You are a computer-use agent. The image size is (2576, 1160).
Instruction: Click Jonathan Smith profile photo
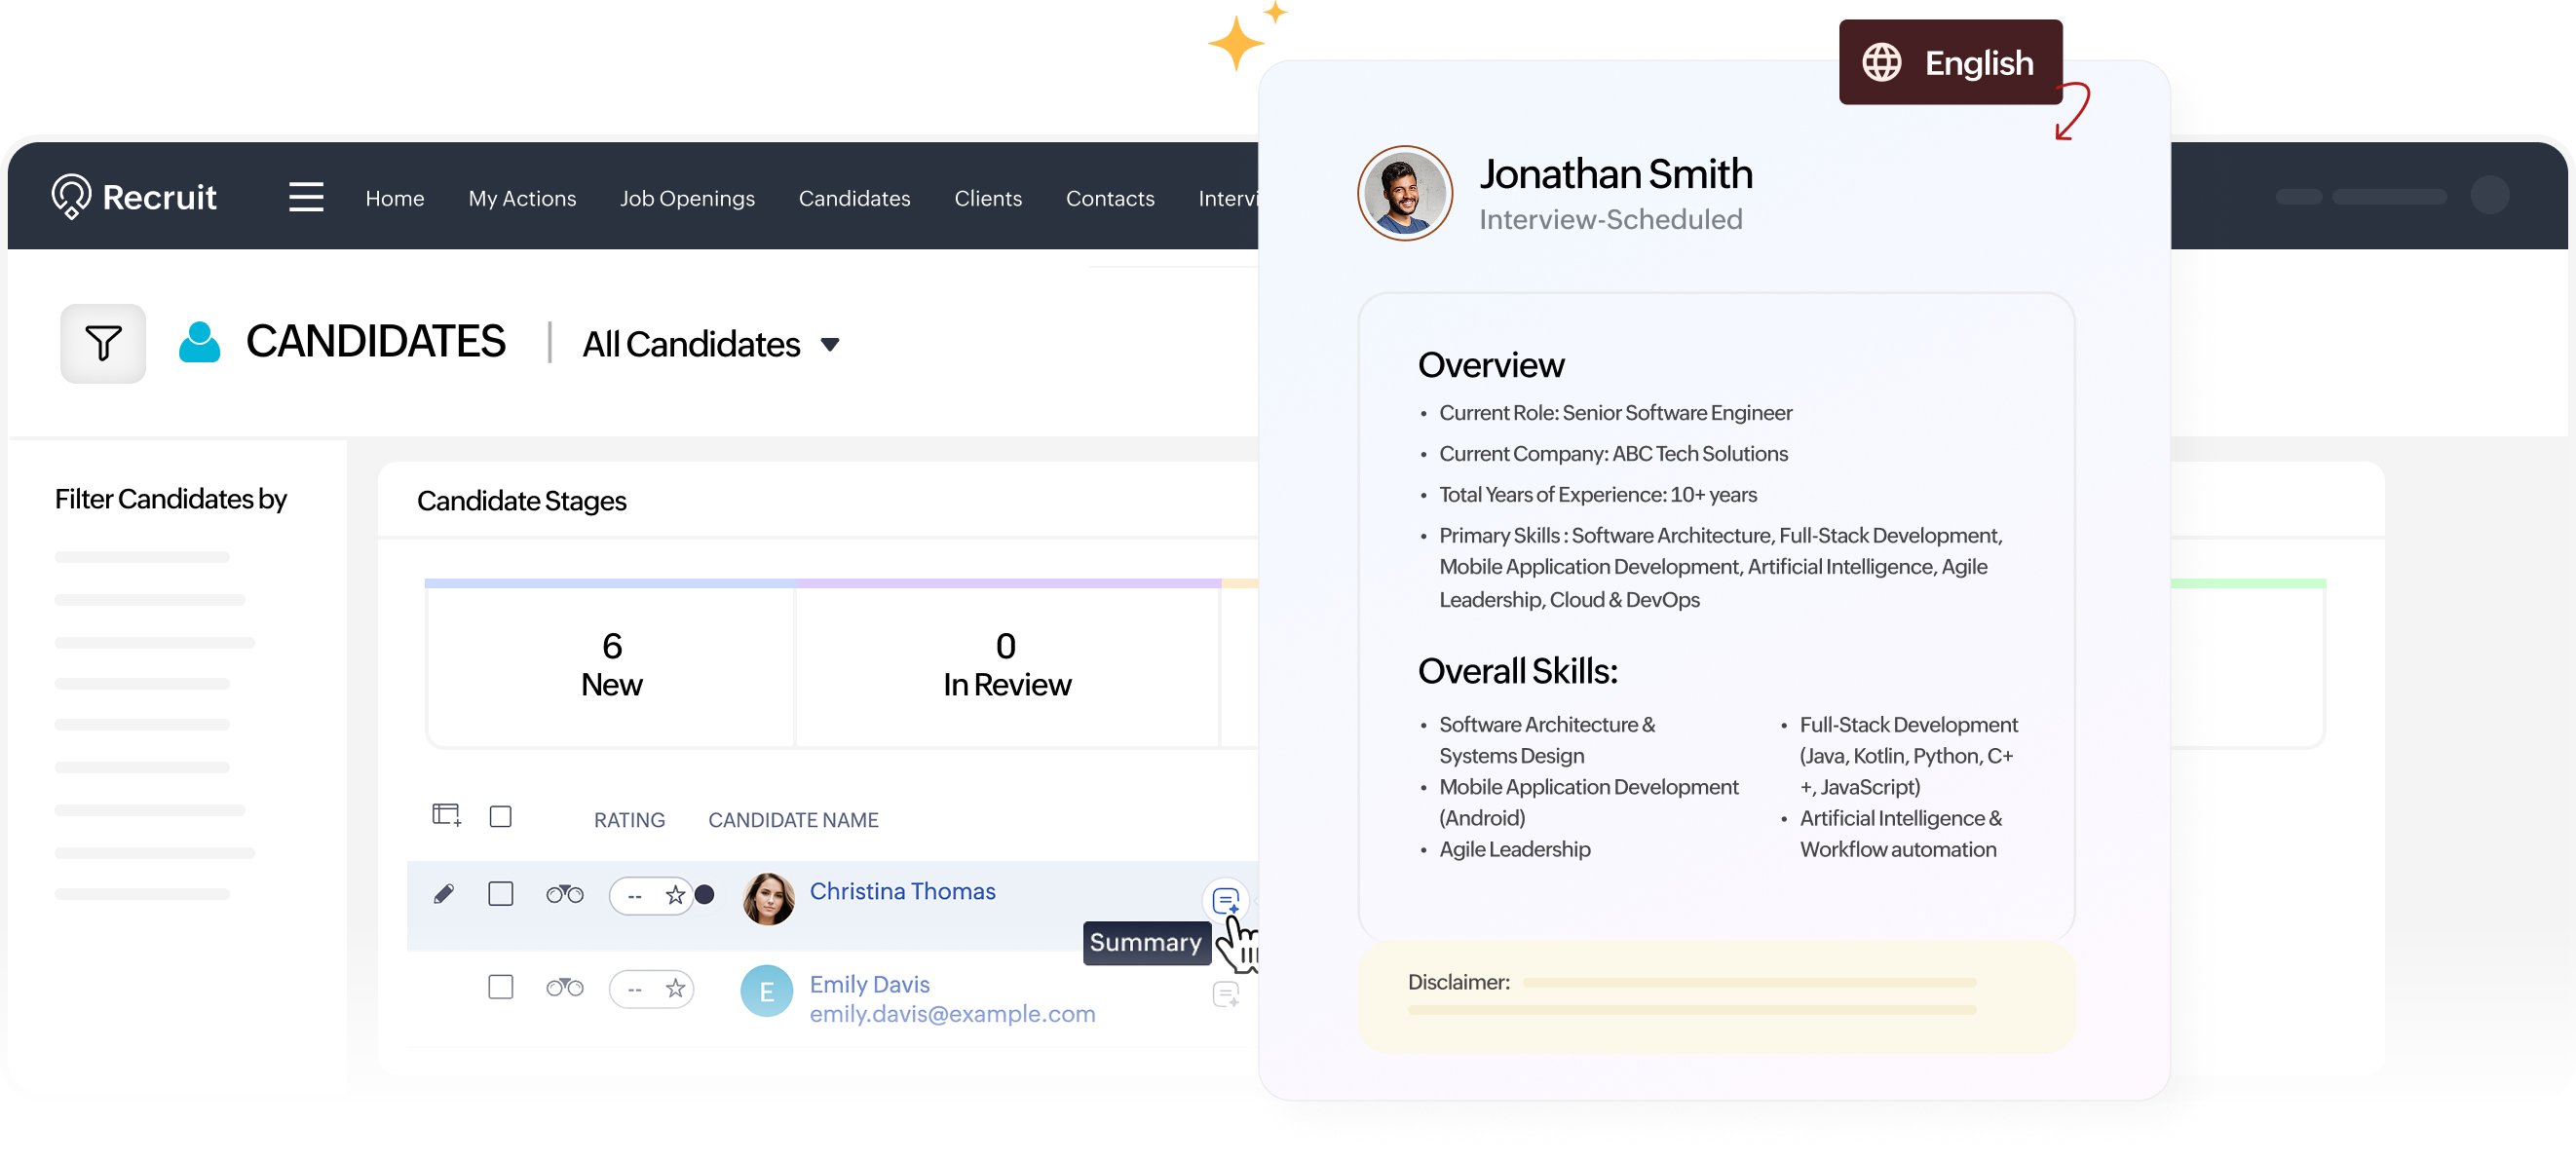(x=1404, y=193)
